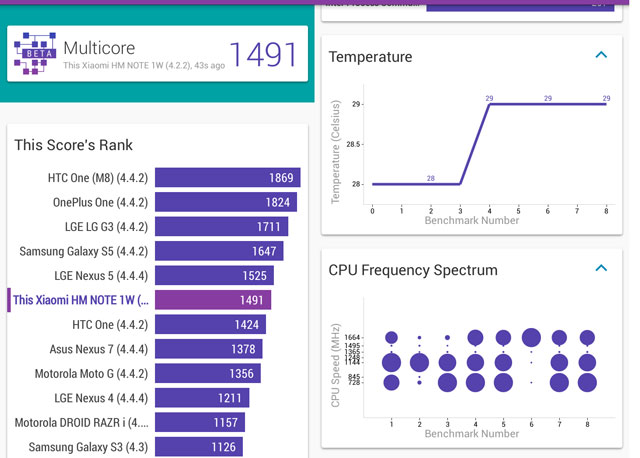Click the large top bubble for benchmark 6
Screen dimensions: 640x458
click(531, 338)
